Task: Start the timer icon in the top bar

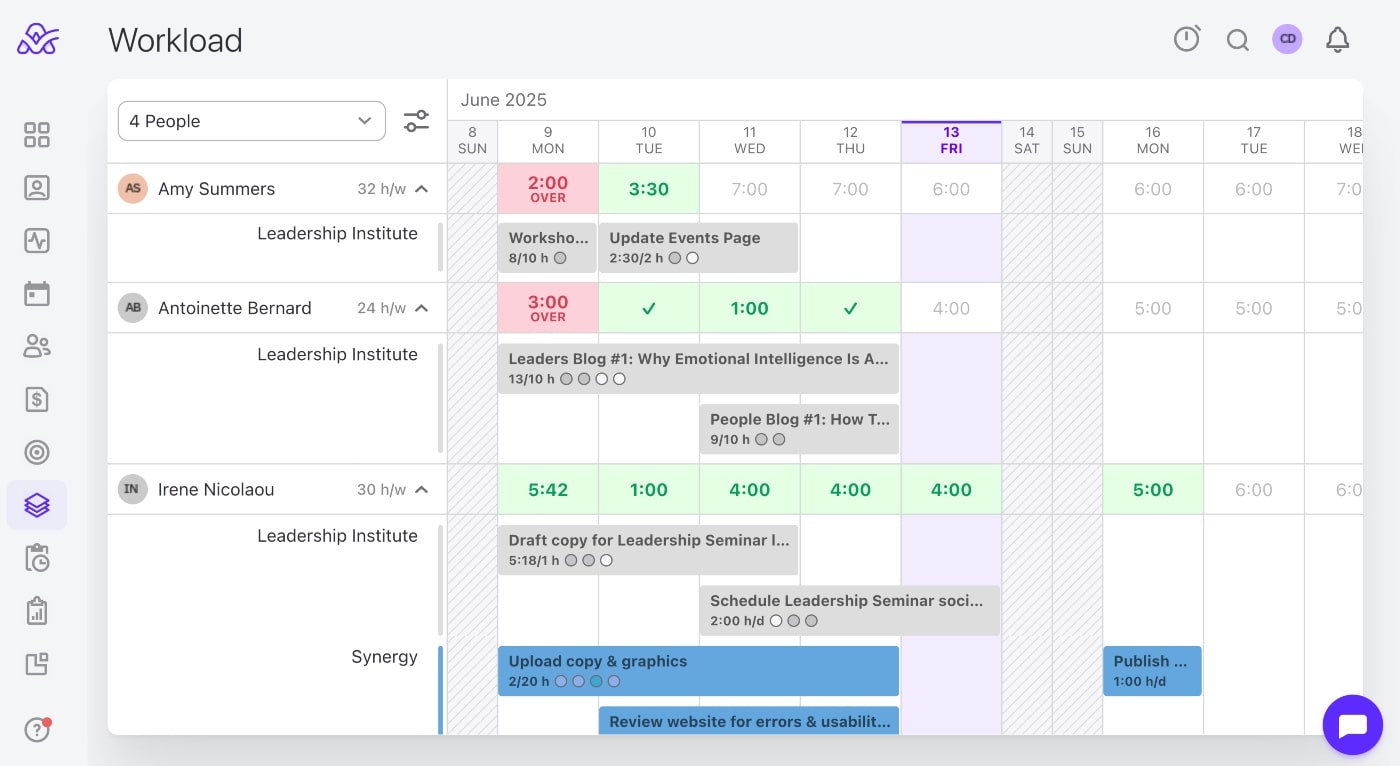Action: pos(1187,38)
